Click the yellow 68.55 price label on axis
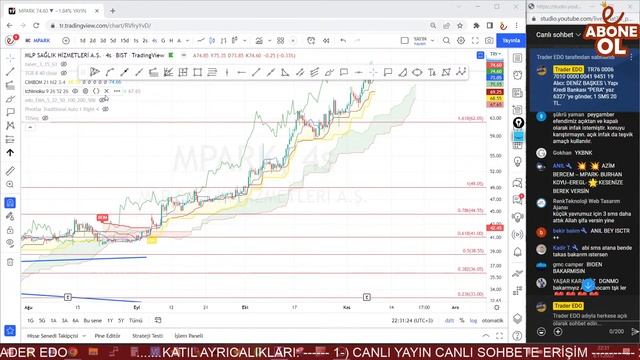Viewport: 640px width, 360px height. point(495,98)
